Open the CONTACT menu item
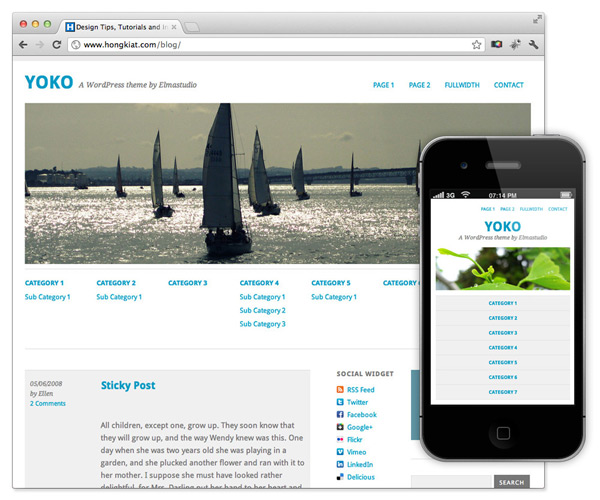The image size is (600, 500). 509,85
